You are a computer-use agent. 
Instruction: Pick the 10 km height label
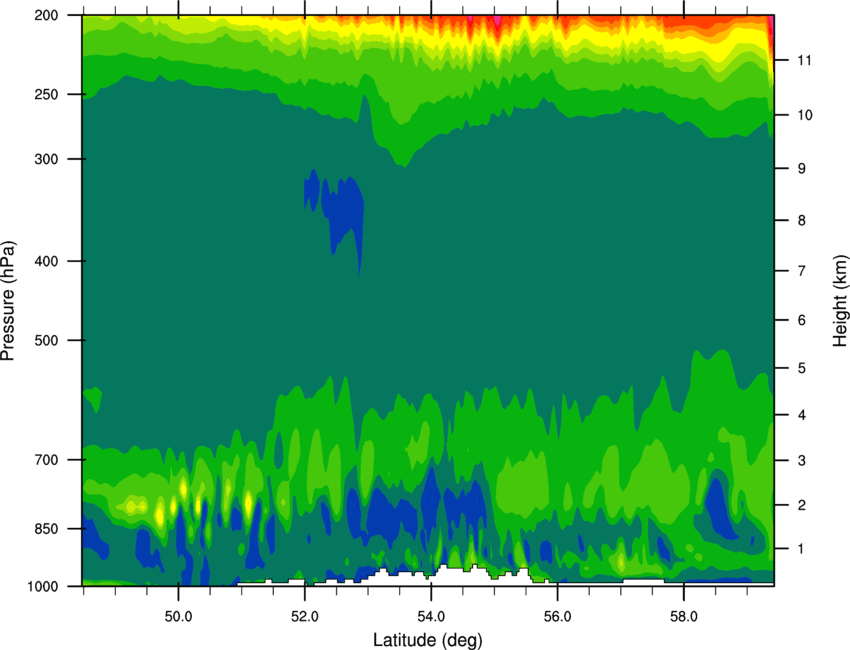pos(804,115)
